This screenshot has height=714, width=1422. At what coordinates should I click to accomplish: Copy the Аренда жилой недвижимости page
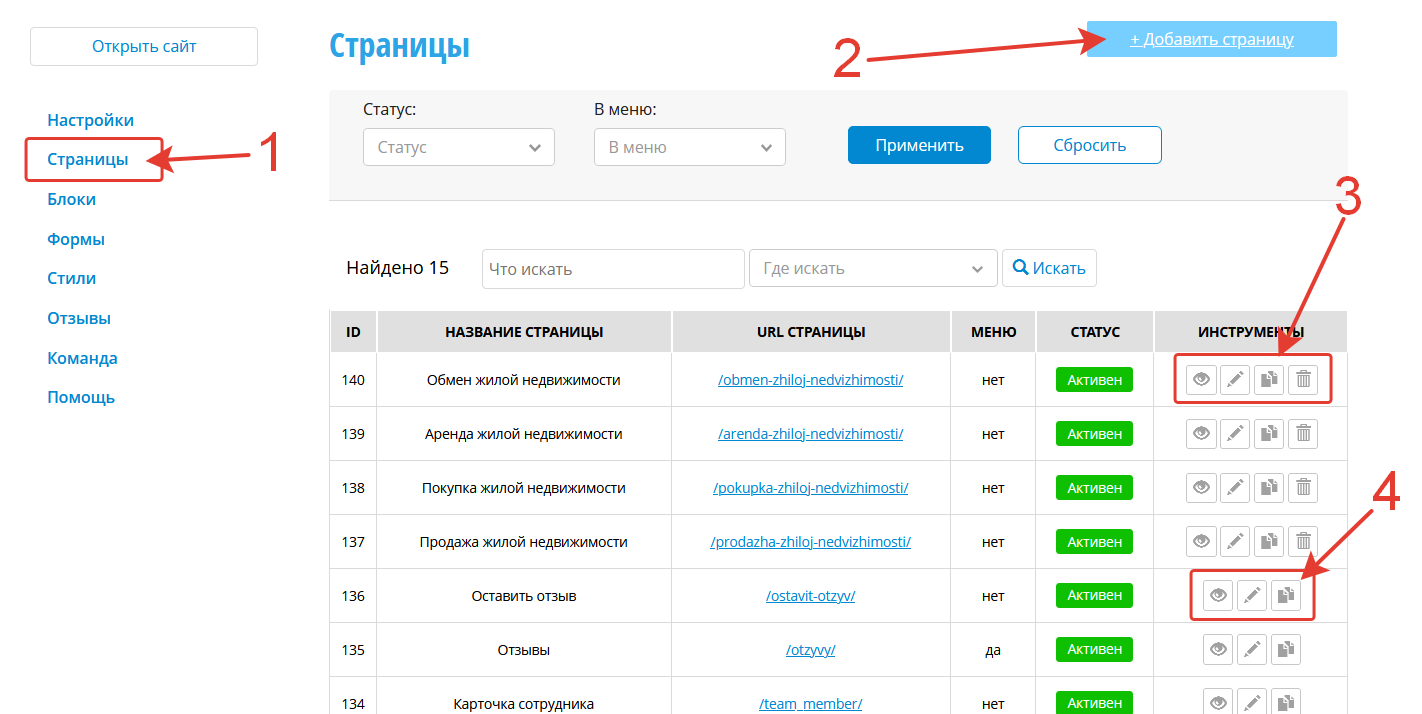pos(1269,434)
